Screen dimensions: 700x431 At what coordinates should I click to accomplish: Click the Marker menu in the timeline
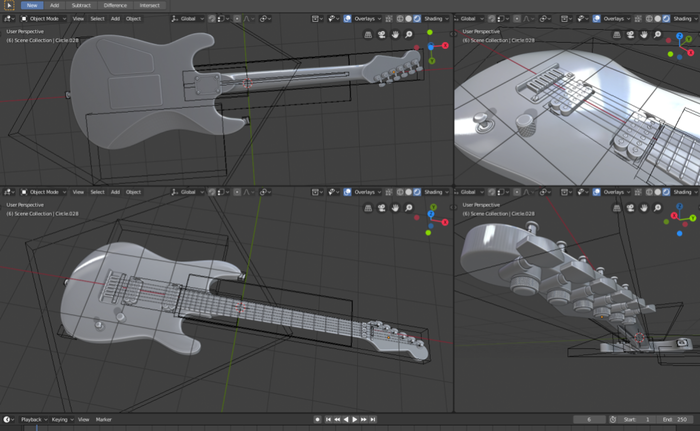pos(104,419)
